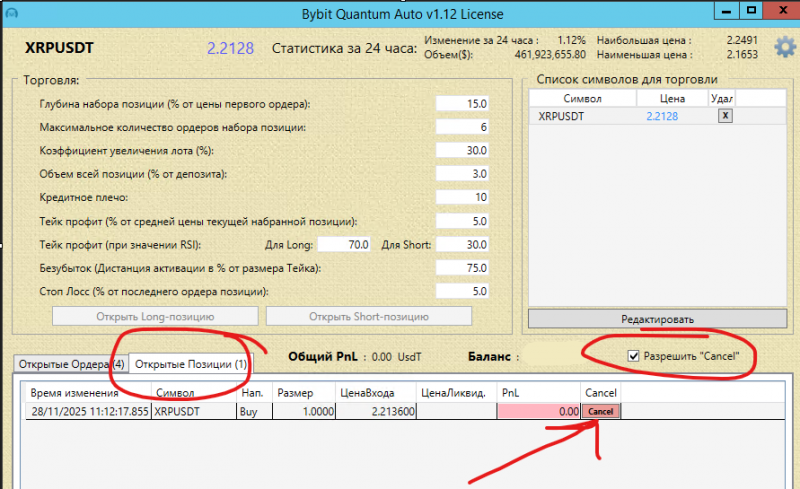Screen dimensions: 800x489
Task: Edit RSI Для Short field 30.0
Action: click(462, 244)
